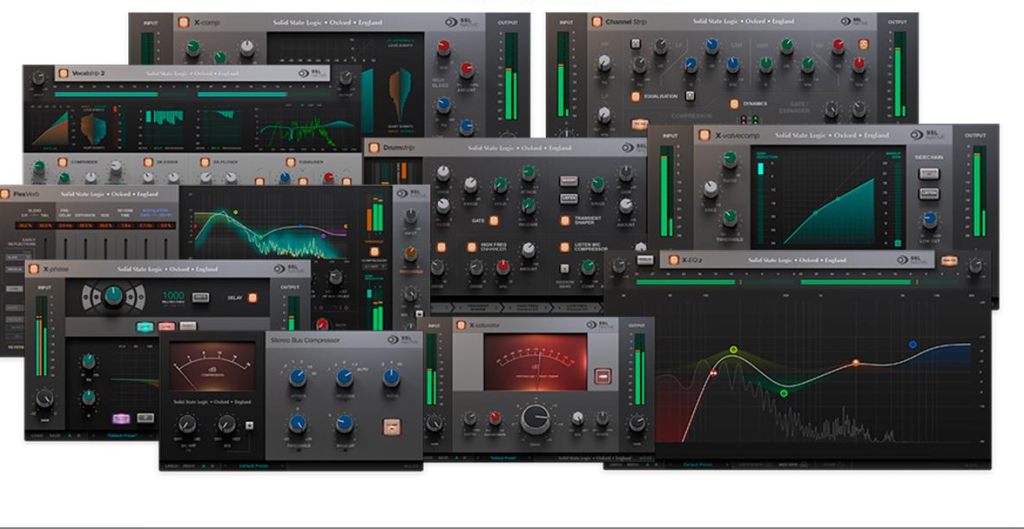This screenshot has height=529, width=1024.
Task: Select the blue band node in X-EQ 2
Action: (x=913, y=344)
